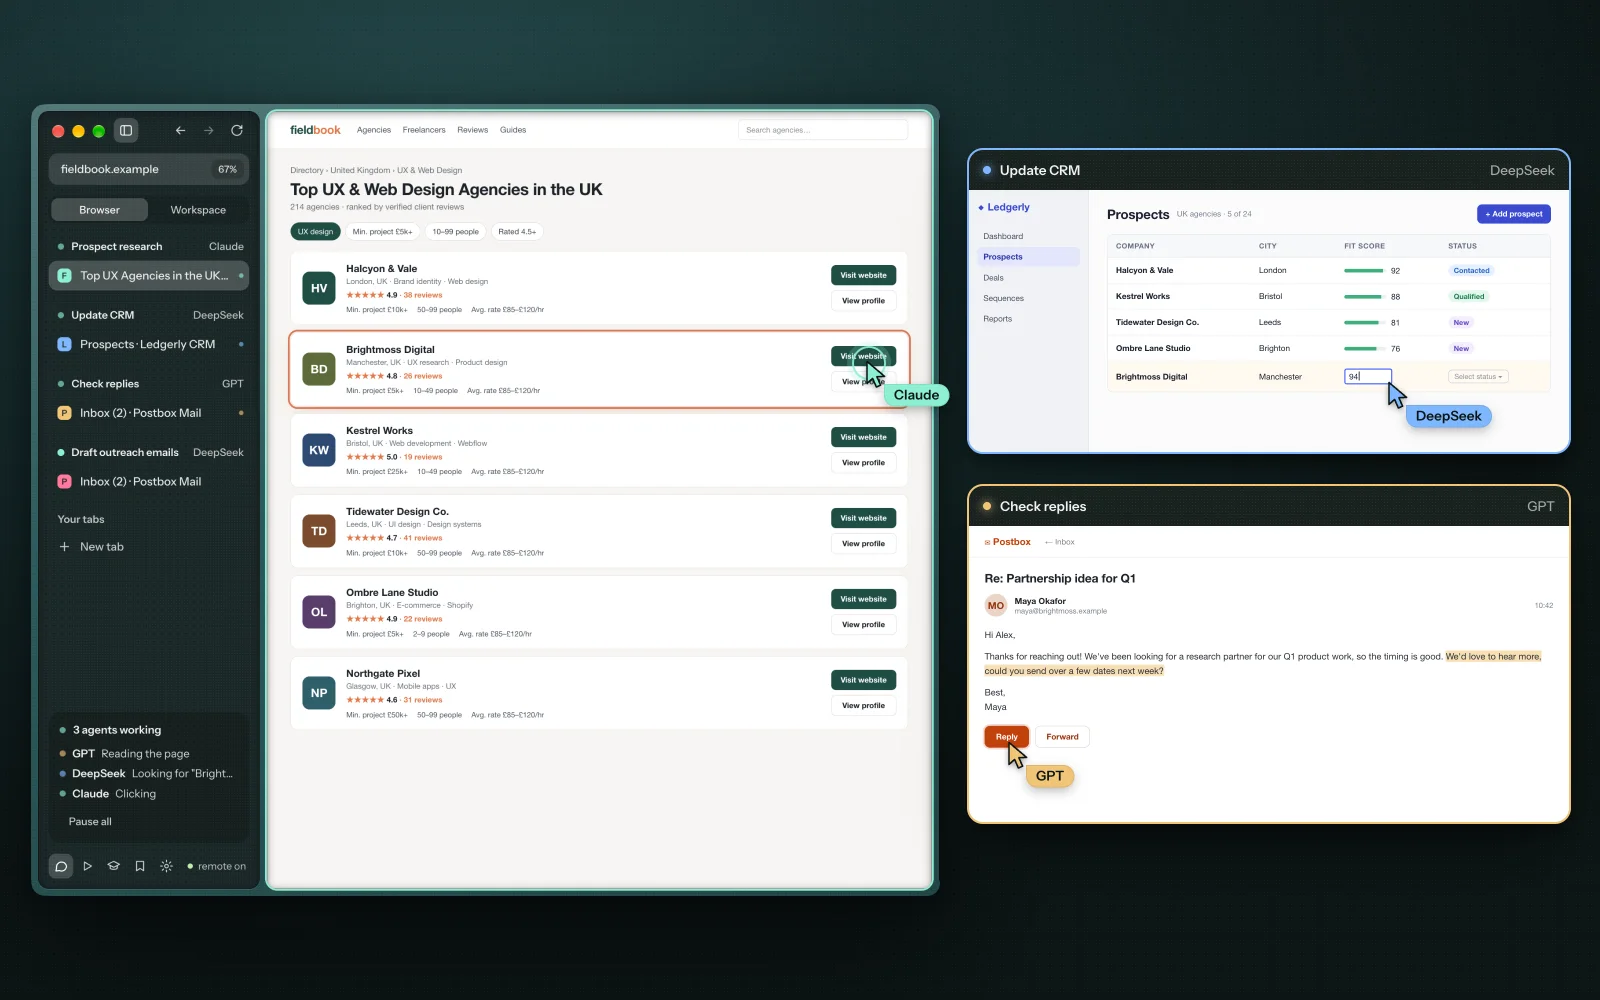
Task: Click Pause all agents
Action: tap(90, 822)
